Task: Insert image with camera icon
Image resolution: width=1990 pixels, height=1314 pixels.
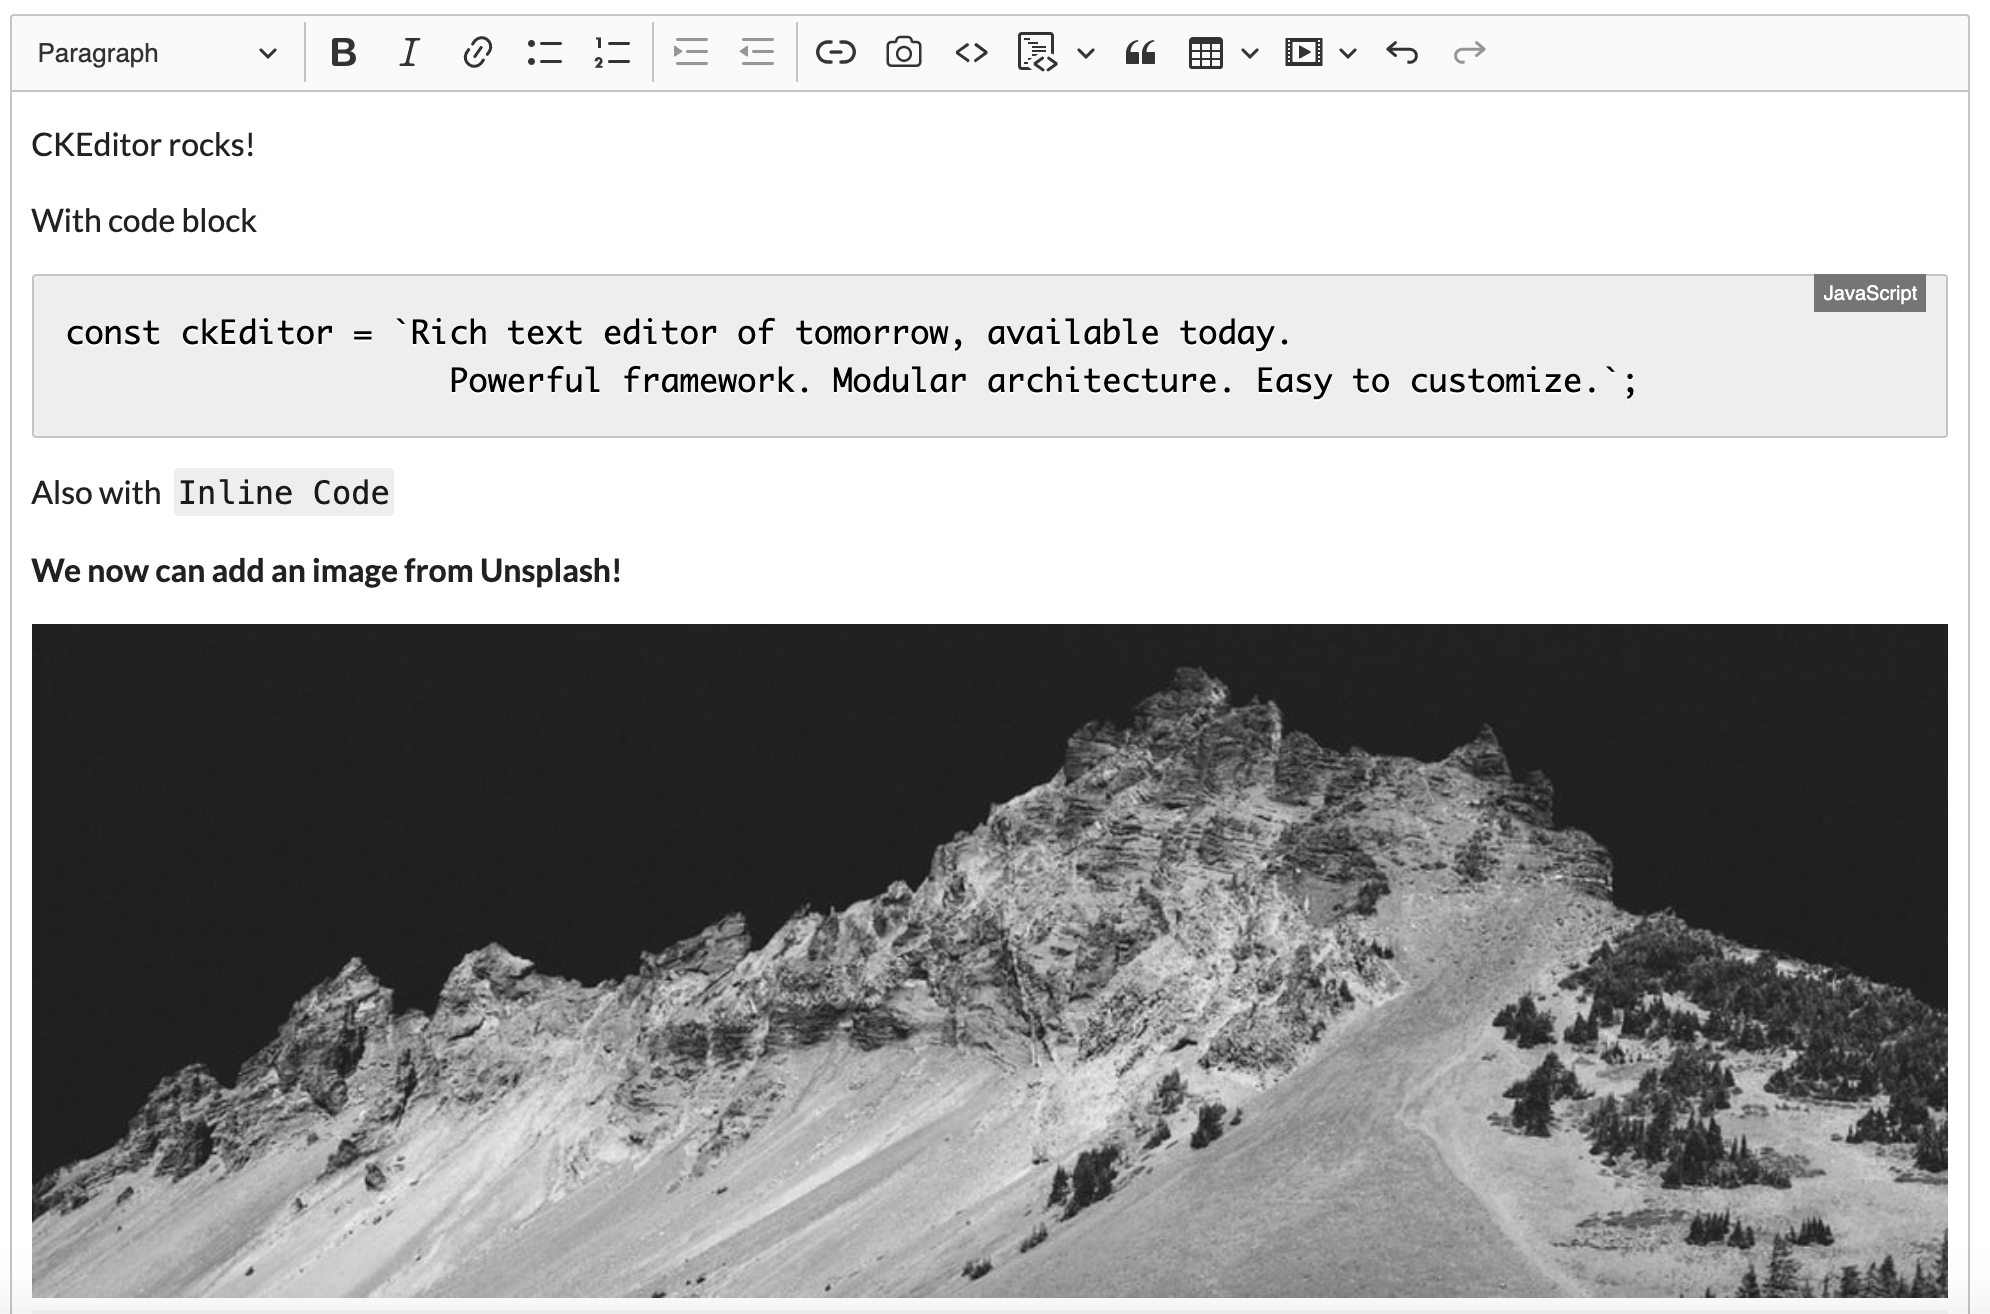Action: click(x=903, y=52)
